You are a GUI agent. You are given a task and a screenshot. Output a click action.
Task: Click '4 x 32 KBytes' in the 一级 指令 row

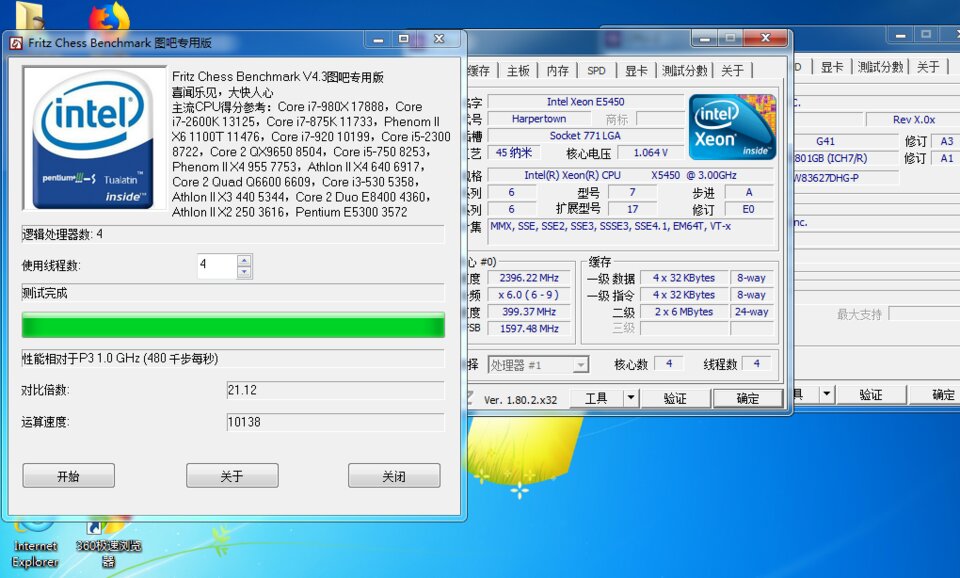point(684,295)
